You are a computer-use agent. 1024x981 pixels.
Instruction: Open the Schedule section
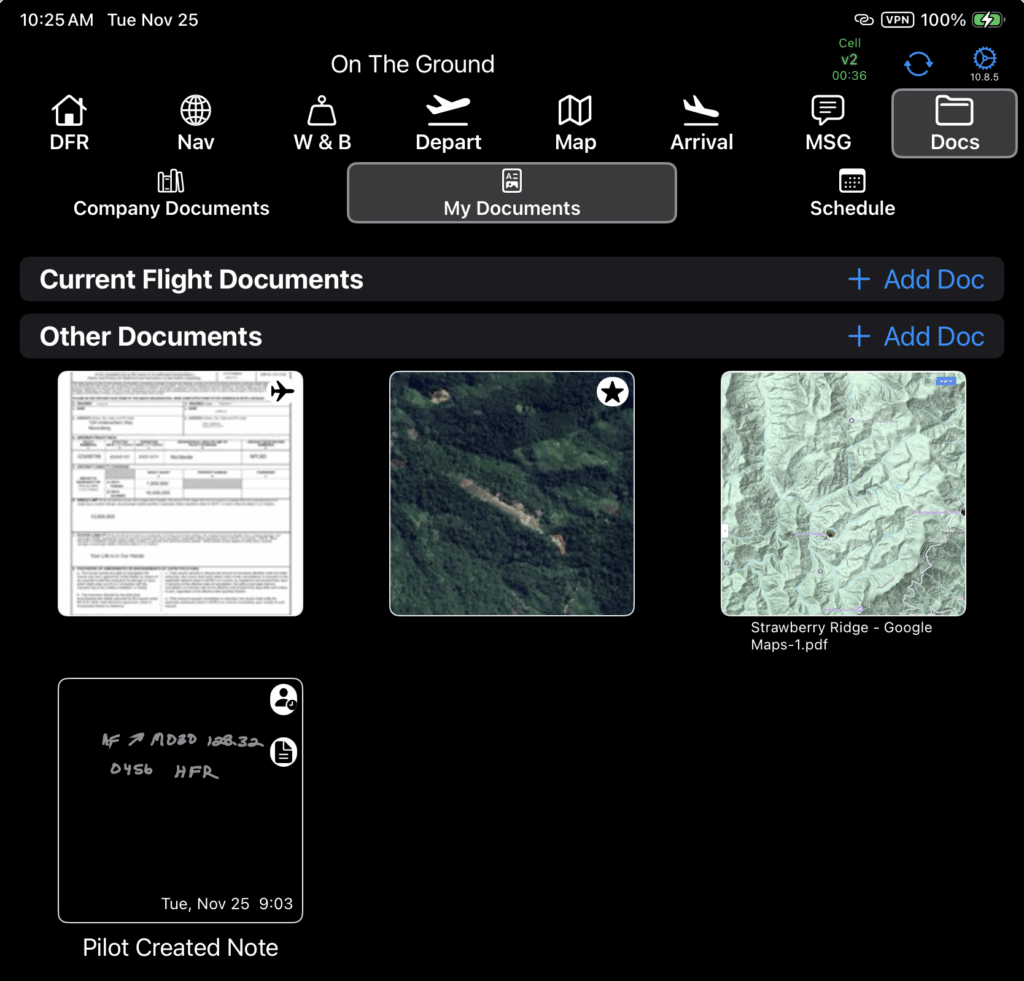852,194
